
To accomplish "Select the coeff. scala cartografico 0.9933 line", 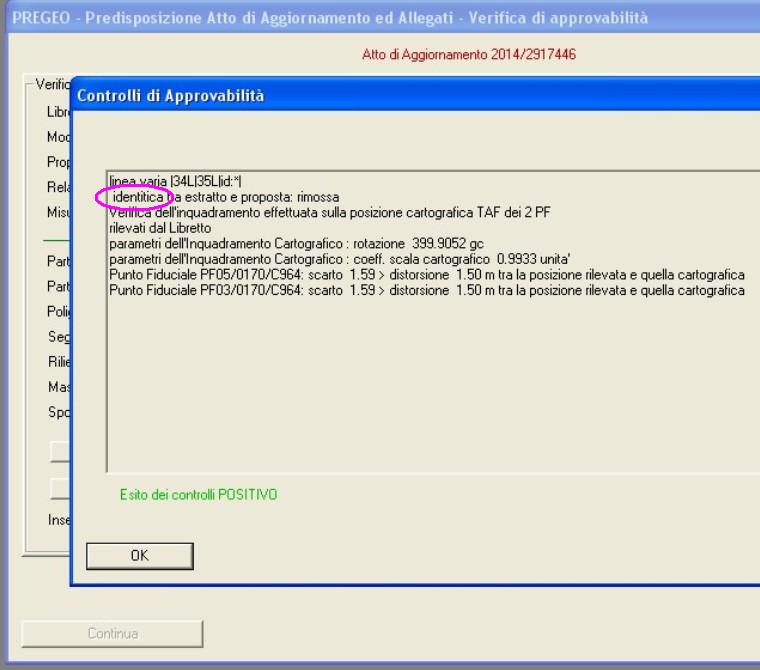I will tap(339, 259).
